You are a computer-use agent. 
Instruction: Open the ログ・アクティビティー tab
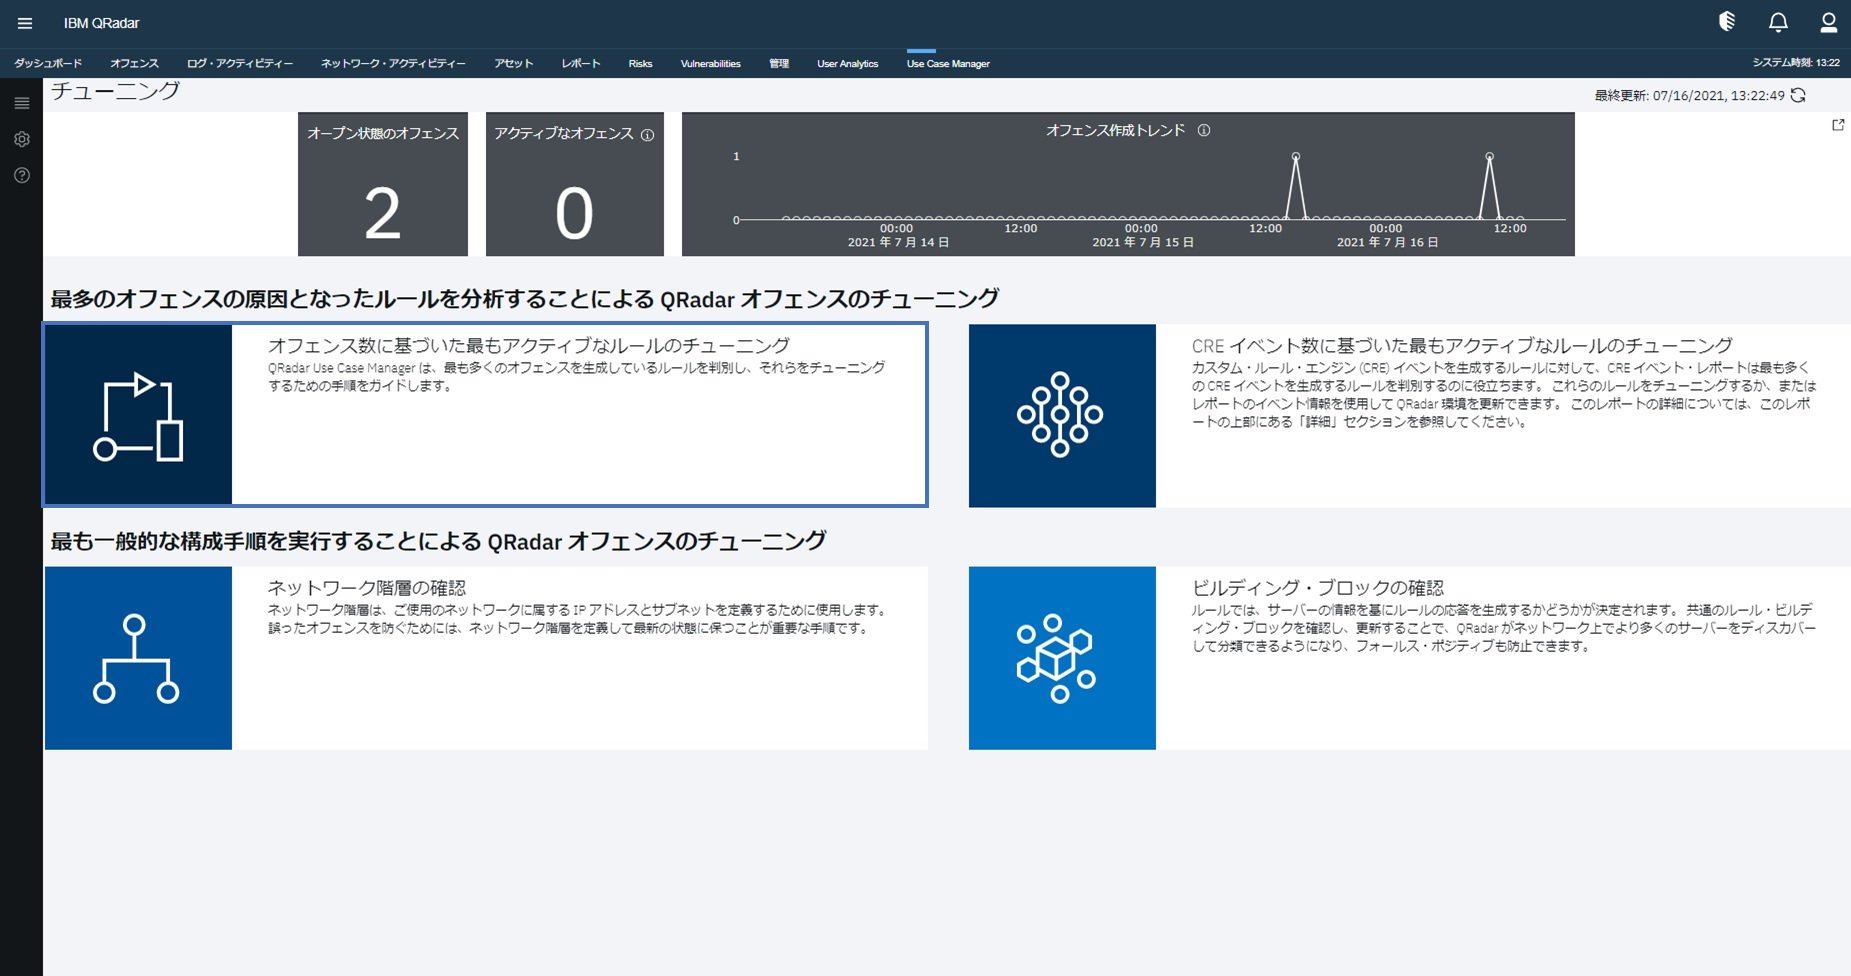(x=240, y=63)
